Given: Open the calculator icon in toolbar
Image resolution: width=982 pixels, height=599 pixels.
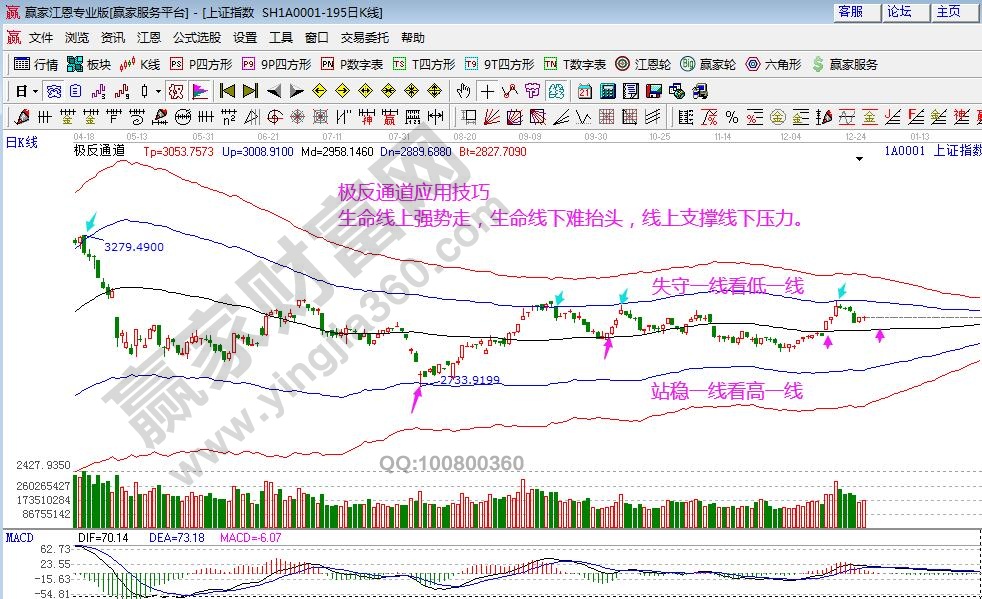Looking at the screenshot, I should coord(606,90).
